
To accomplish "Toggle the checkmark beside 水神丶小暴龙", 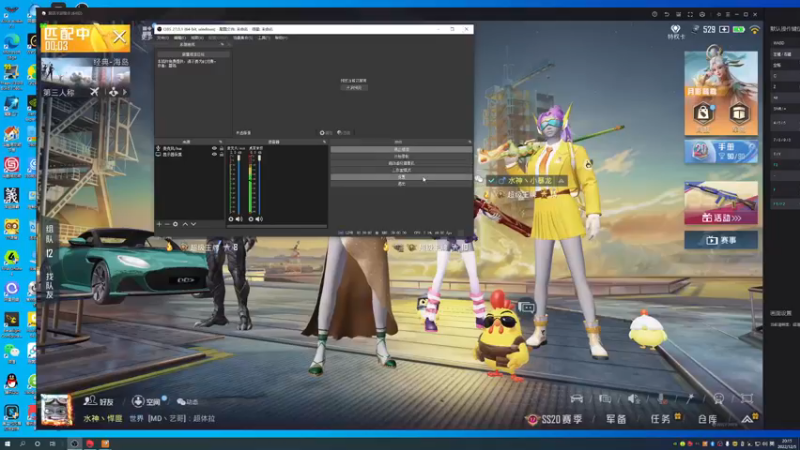I will click(491, 181).
